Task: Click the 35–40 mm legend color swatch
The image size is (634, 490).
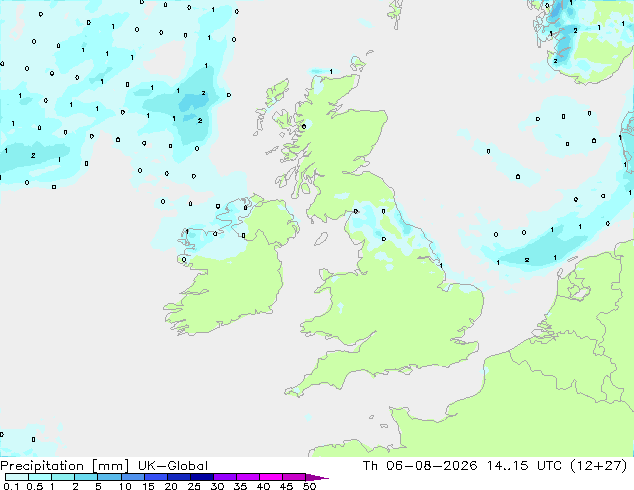Action: click(248, 477)
